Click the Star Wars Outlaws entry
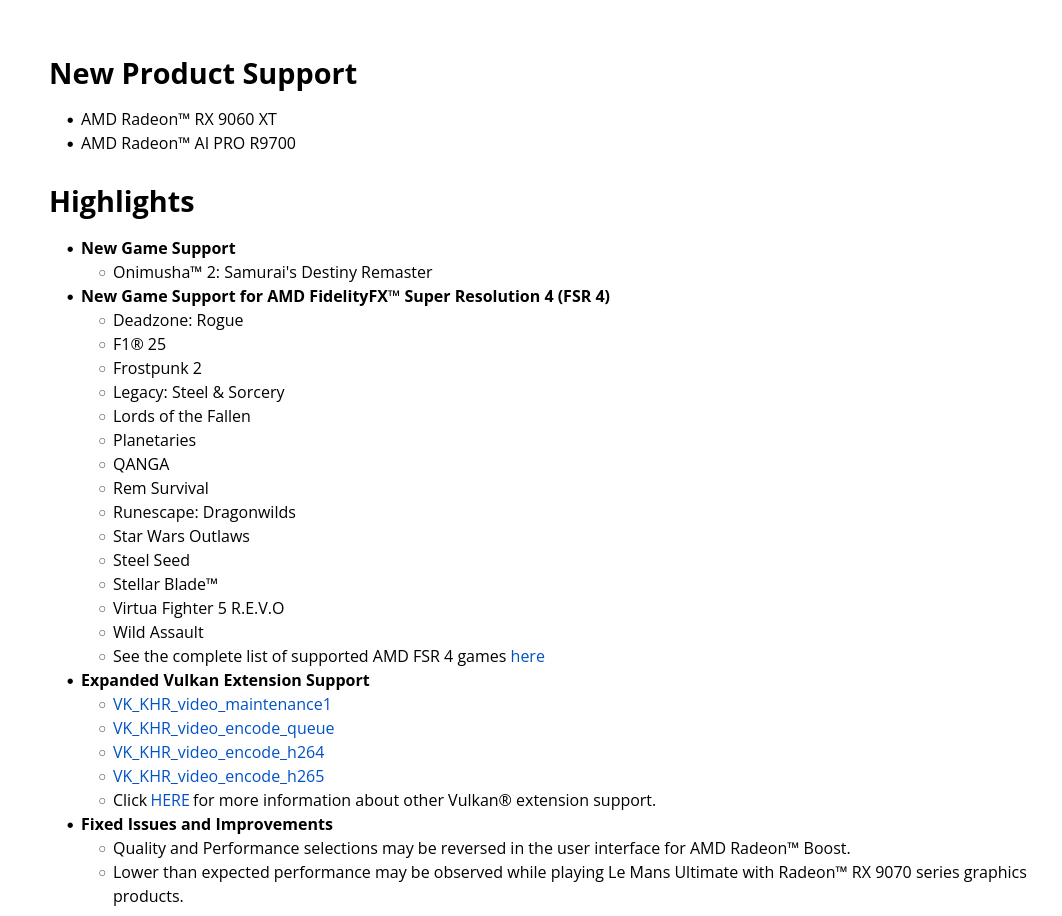The image size is (1062, 916). pyautogui.click(x=181, y=536)
